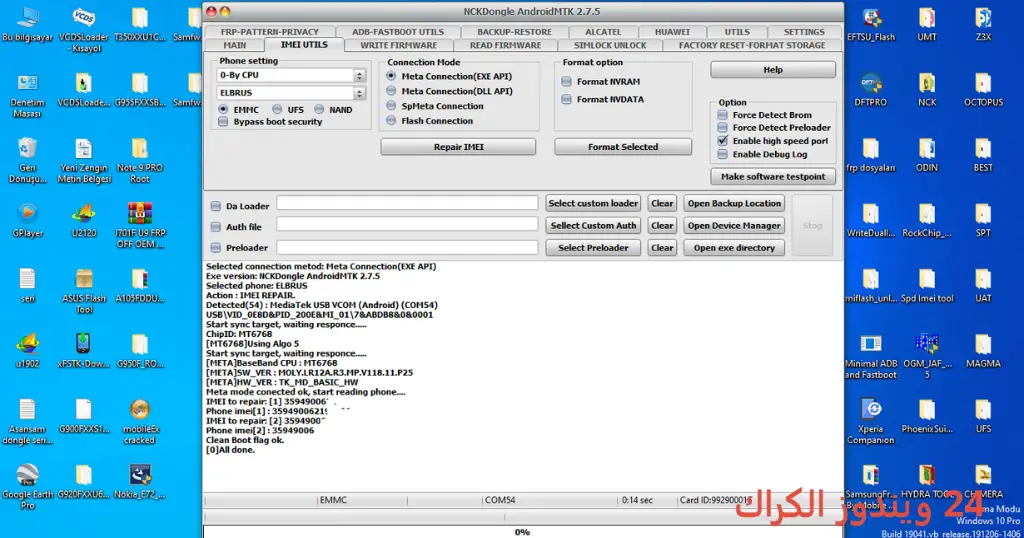Screen dimensions: 1024x538
Task: Open mobileEx cracked icon
Action: [140, 421]
